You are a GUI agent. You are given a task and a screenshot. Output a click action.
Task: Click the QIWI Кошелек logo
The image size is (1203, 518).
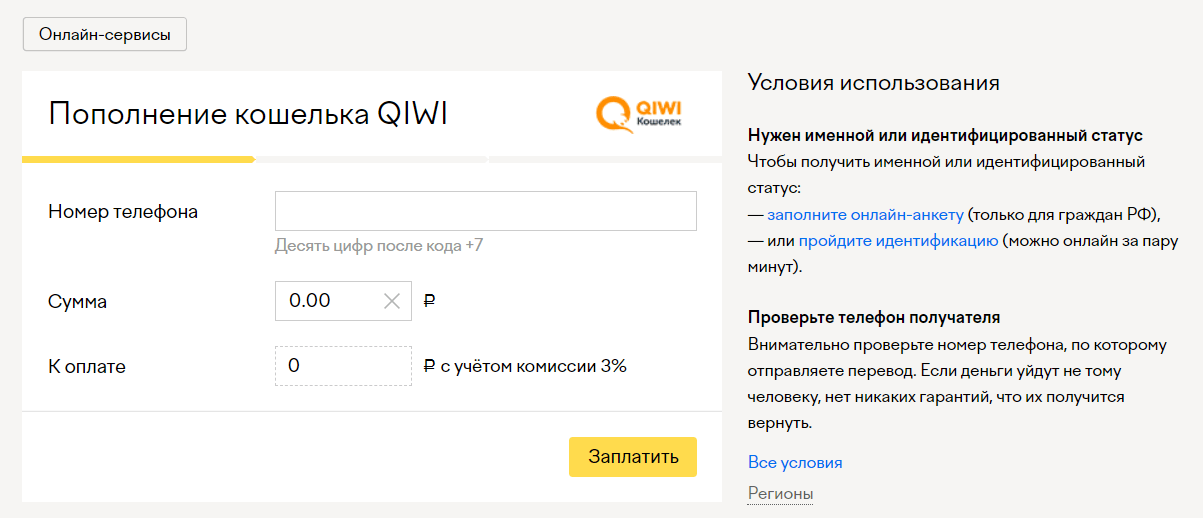[x=638, y=114]
